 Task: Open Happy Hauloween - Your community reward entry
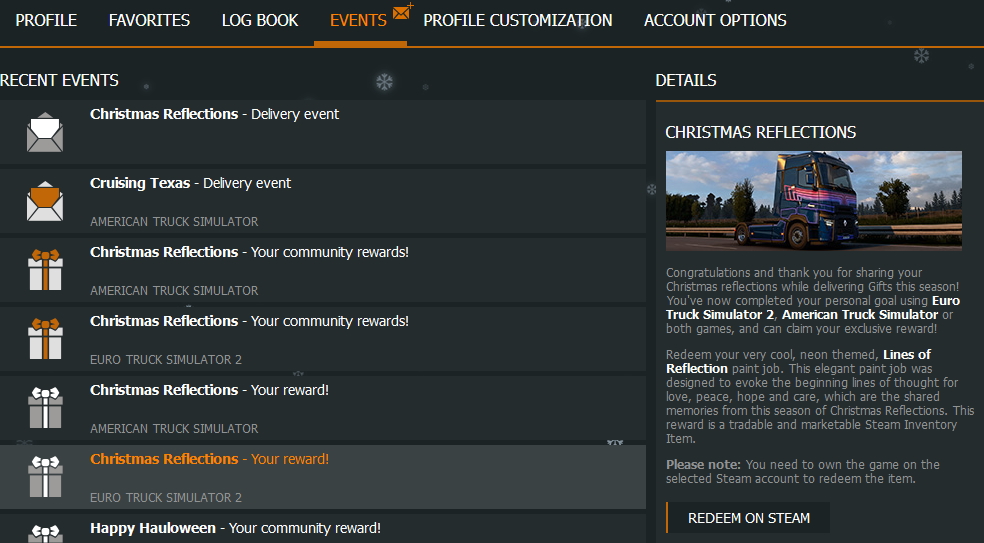pos(323,529)
